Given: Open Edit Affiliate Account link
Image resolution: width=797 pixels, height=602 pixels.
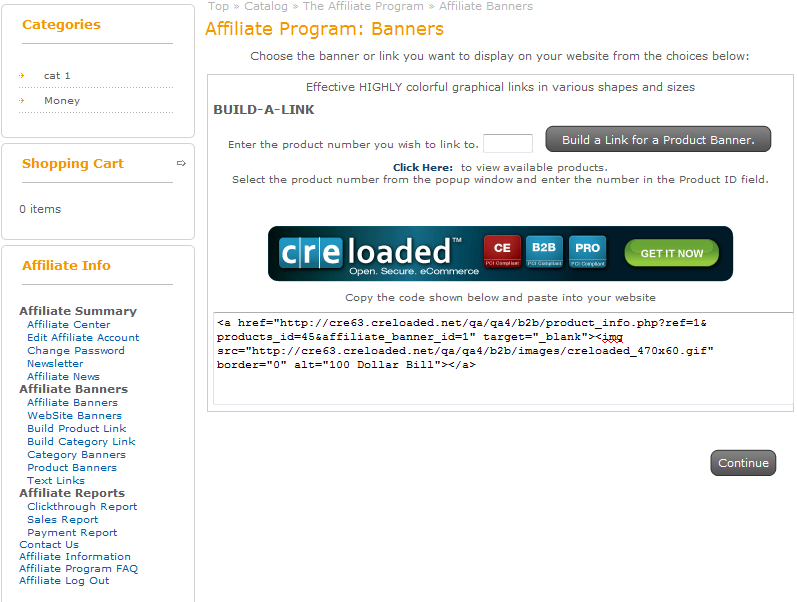Looking at the screenshot, I should pos(83,338).
